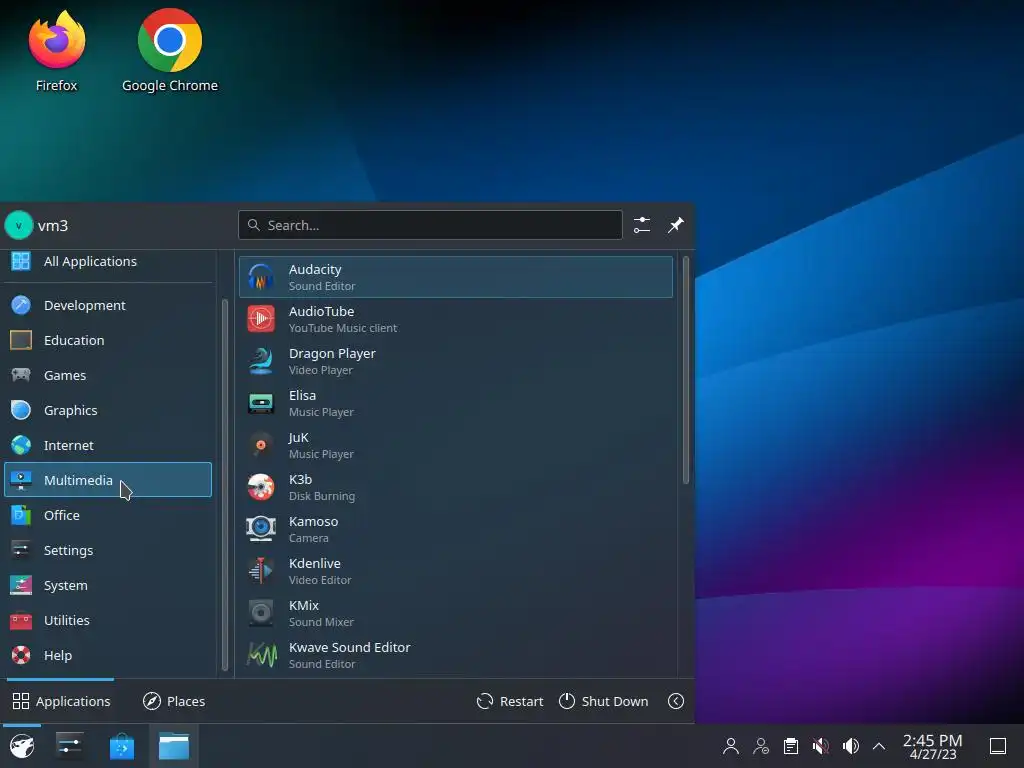This screenshot has width=1024, height=768.
Task: Select the Graphics category
Action: (x=108, y=410)
